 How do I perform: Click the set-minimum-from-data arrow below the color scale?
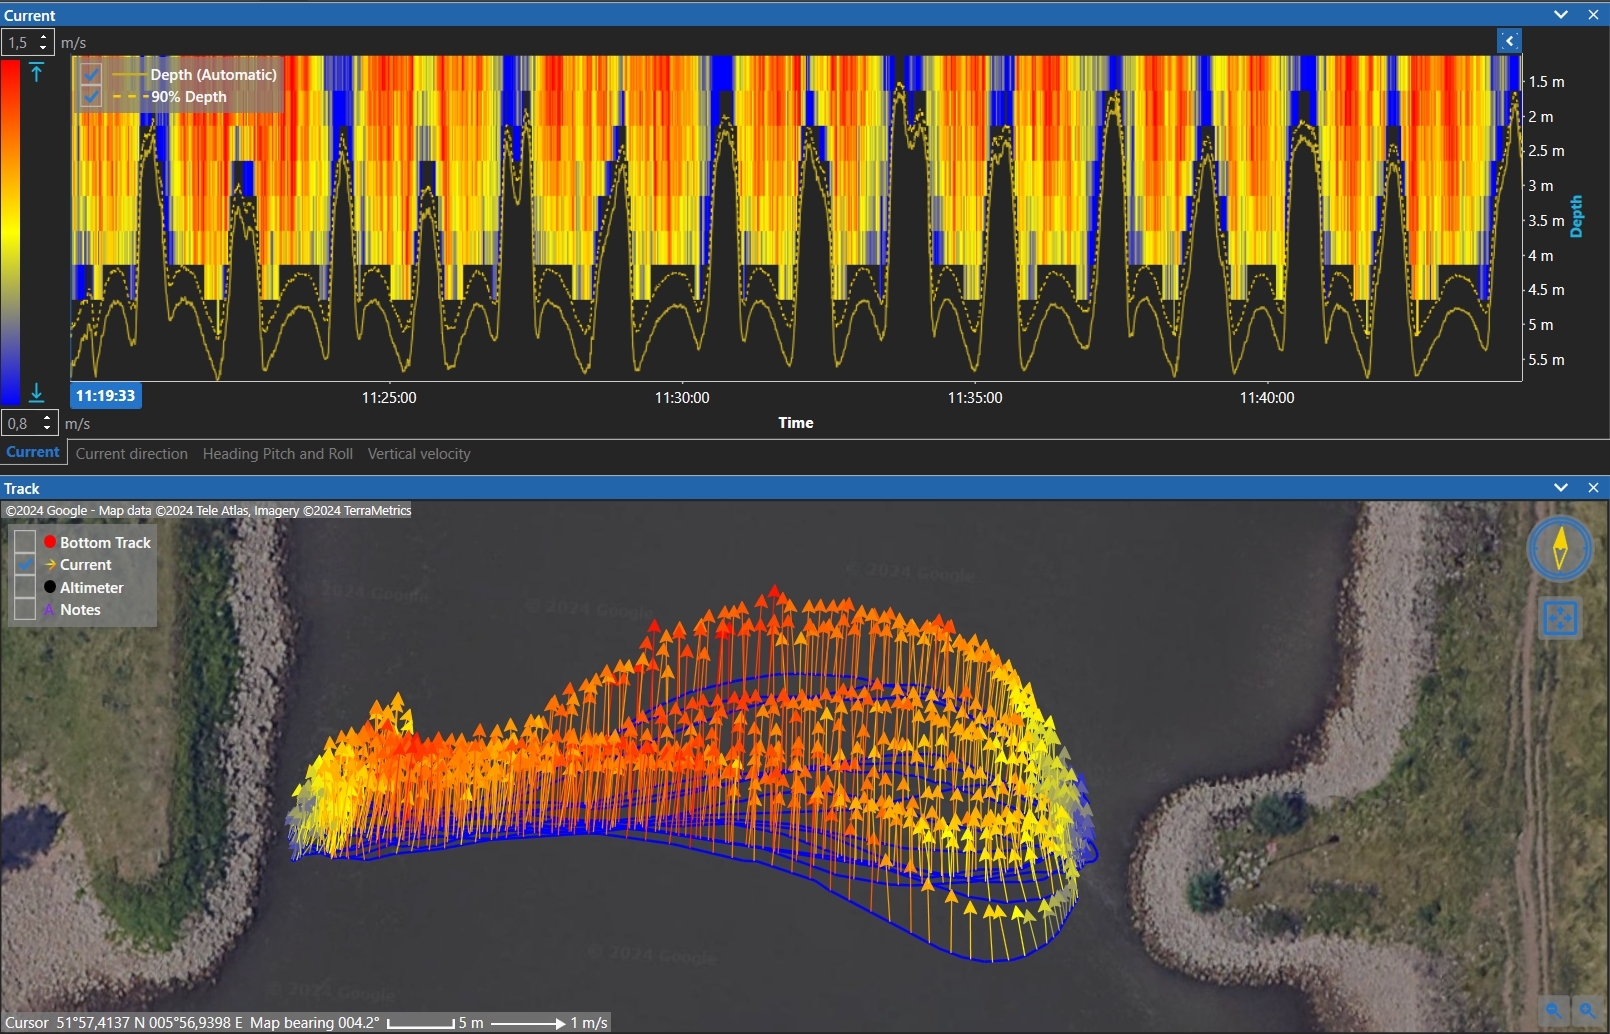click(37, 393)
